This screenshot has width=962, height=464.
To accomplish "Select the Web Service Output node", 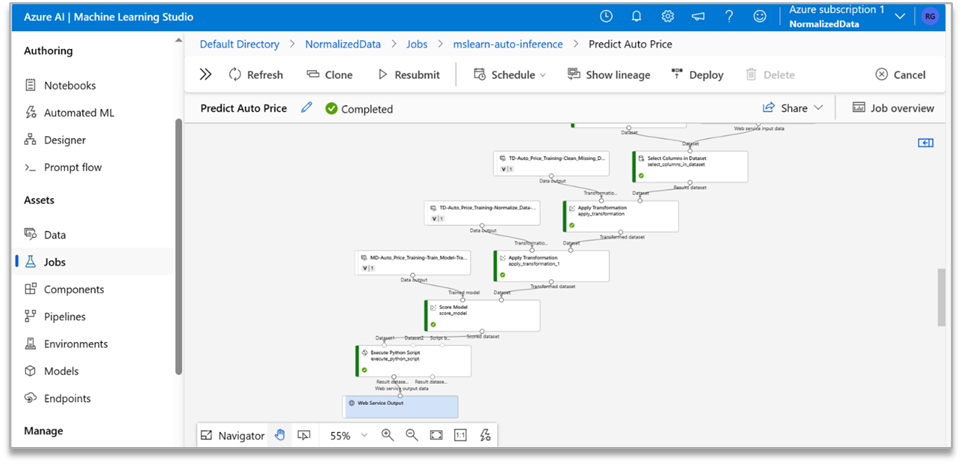I will (400, 407).
